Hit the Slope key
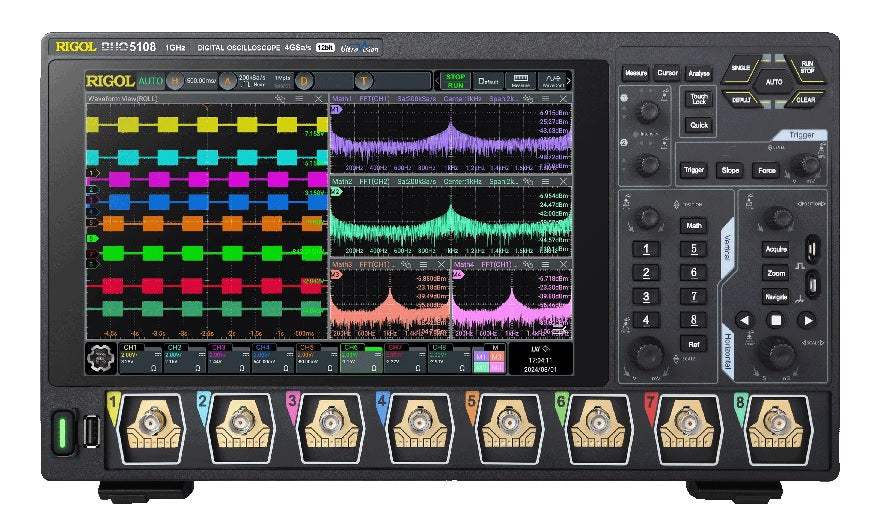Image resolution: width=891 pixels, height=514 pixels. point(730,170)
